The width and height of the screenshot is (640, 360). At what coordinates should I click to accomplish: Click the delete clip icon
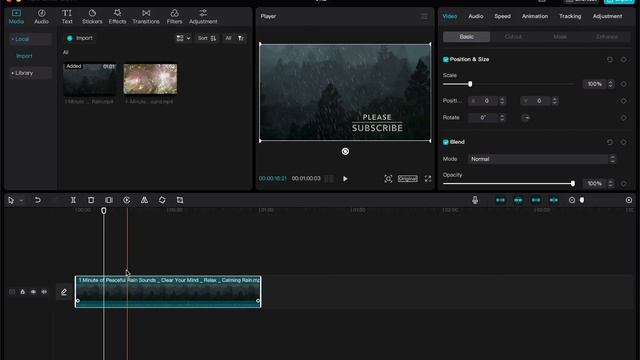[x=91, y=200]
